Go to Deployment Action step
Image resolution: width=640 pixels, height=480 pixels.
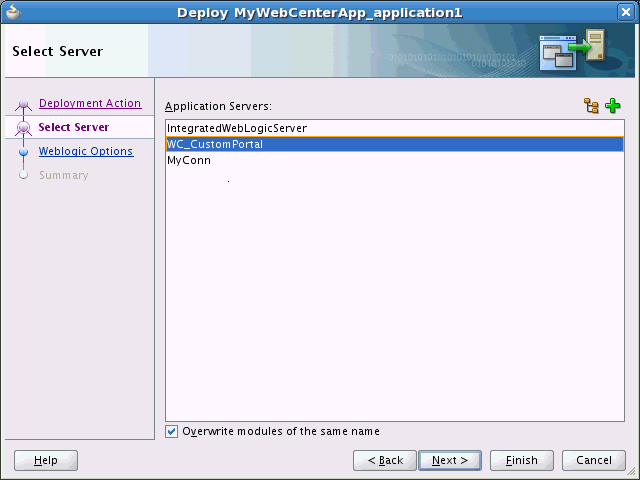90,103
